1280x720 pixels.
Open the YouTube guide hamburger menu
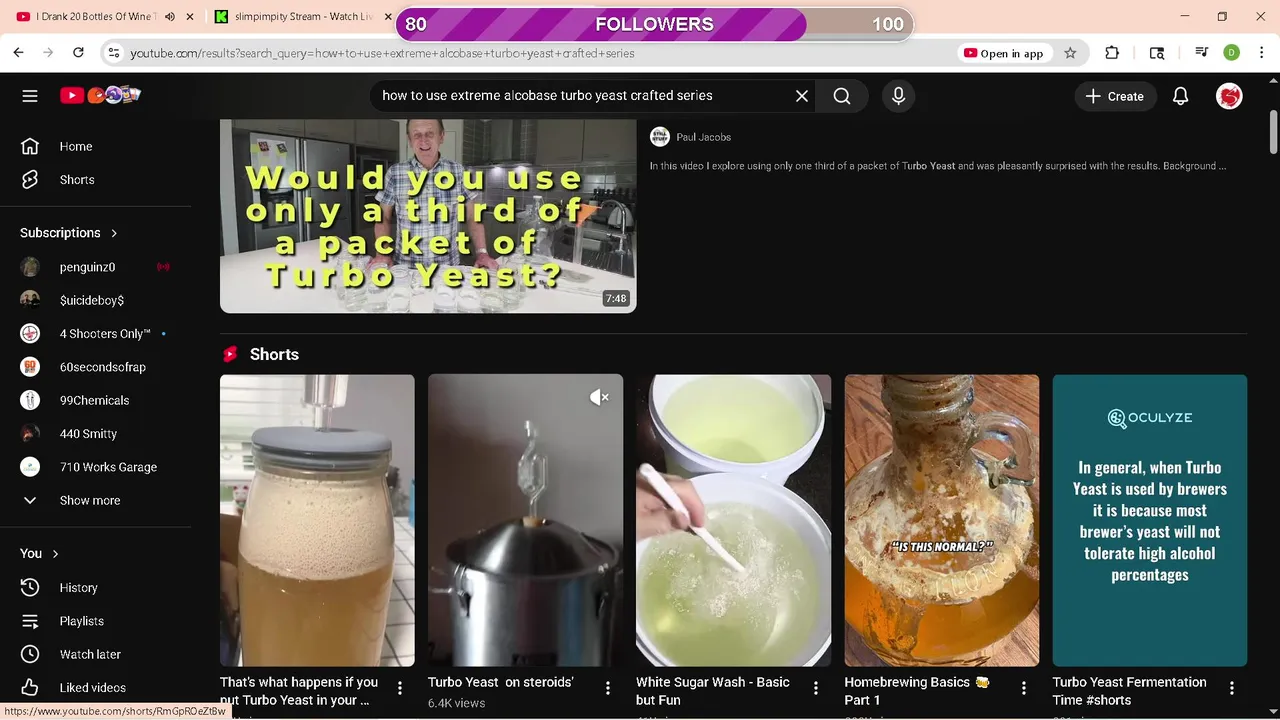click(30, 96)
